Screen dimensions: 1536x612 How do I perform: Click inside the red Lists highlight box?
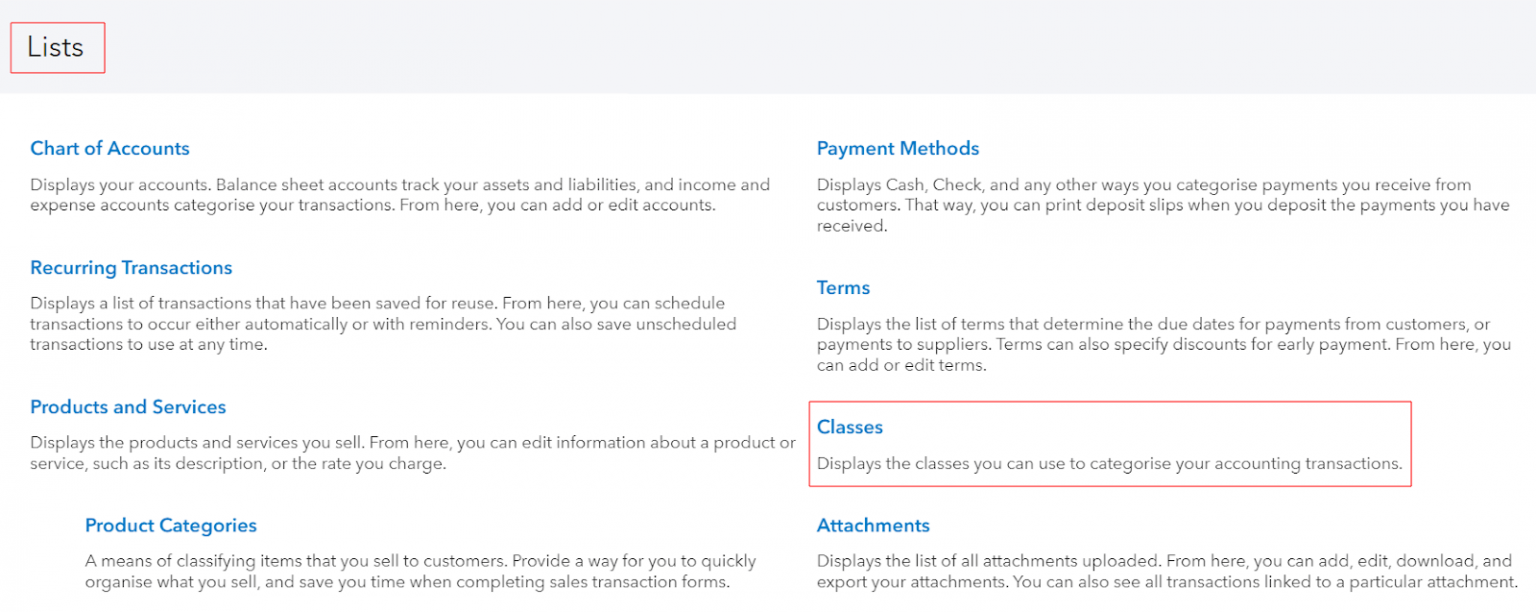click(57, 46)
